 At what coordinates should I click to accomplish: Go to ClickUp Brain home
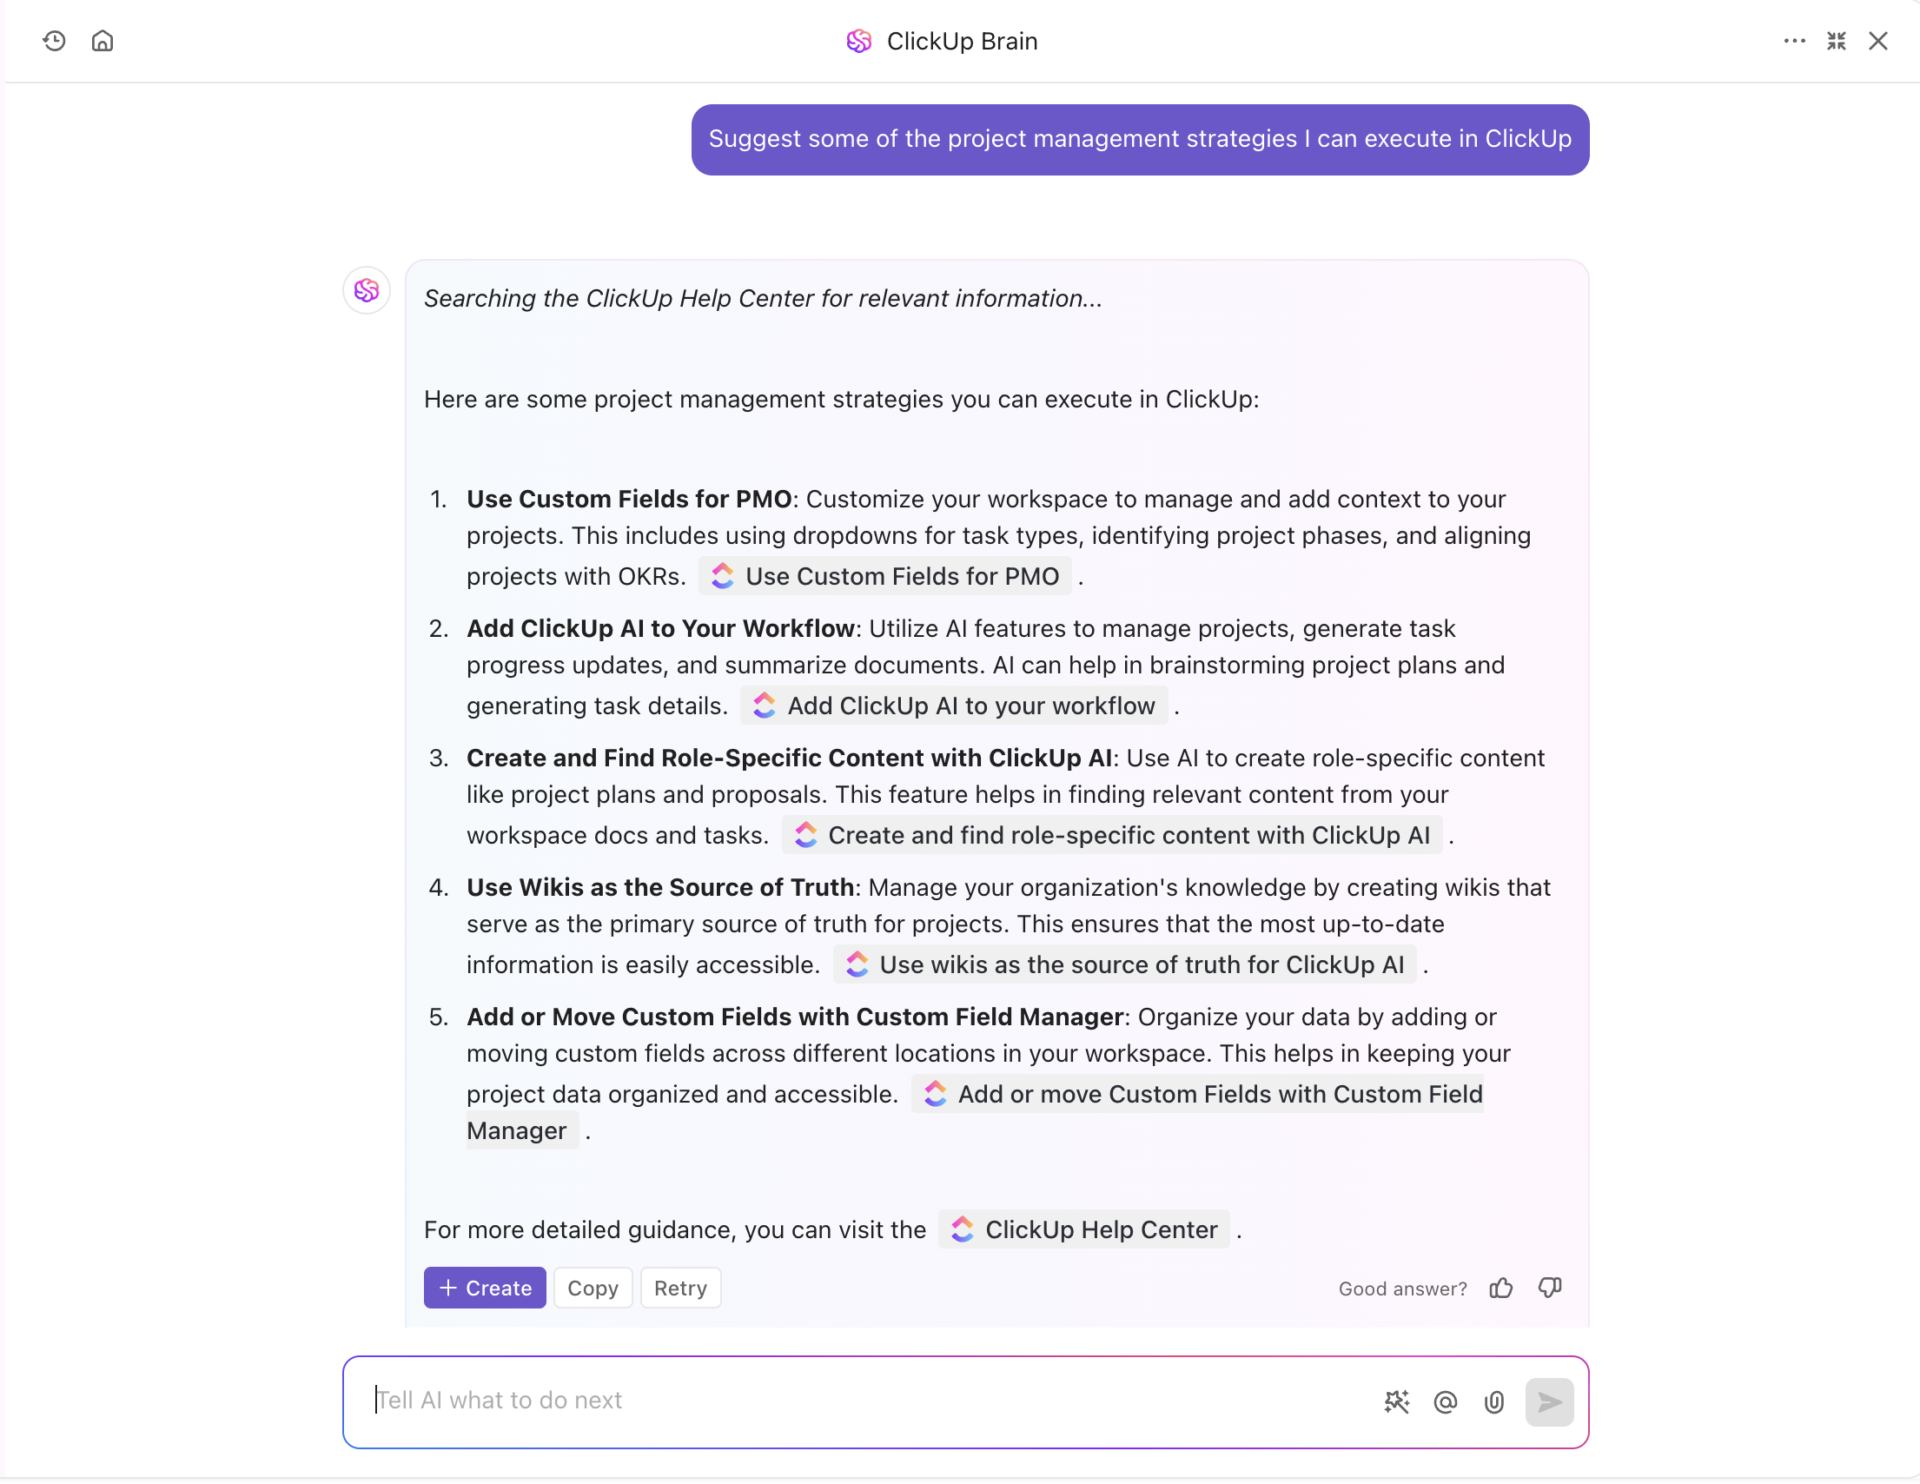[102, 41]
